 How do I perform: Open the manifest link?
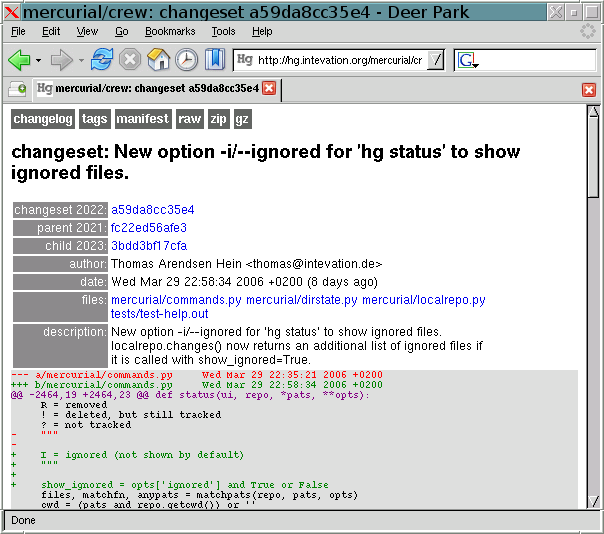(x=143, y=119)
